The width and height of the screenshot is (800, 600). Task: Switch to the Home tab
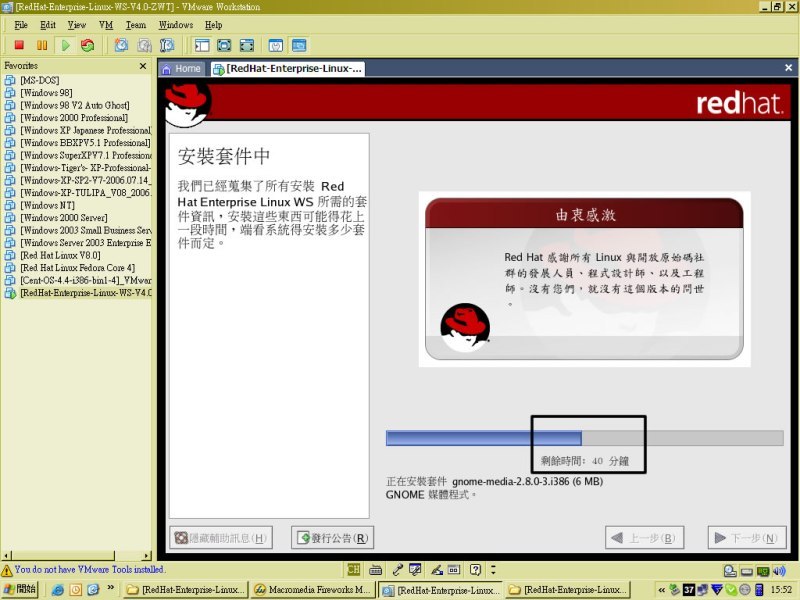pyautogui.click(x=182, y=69)
